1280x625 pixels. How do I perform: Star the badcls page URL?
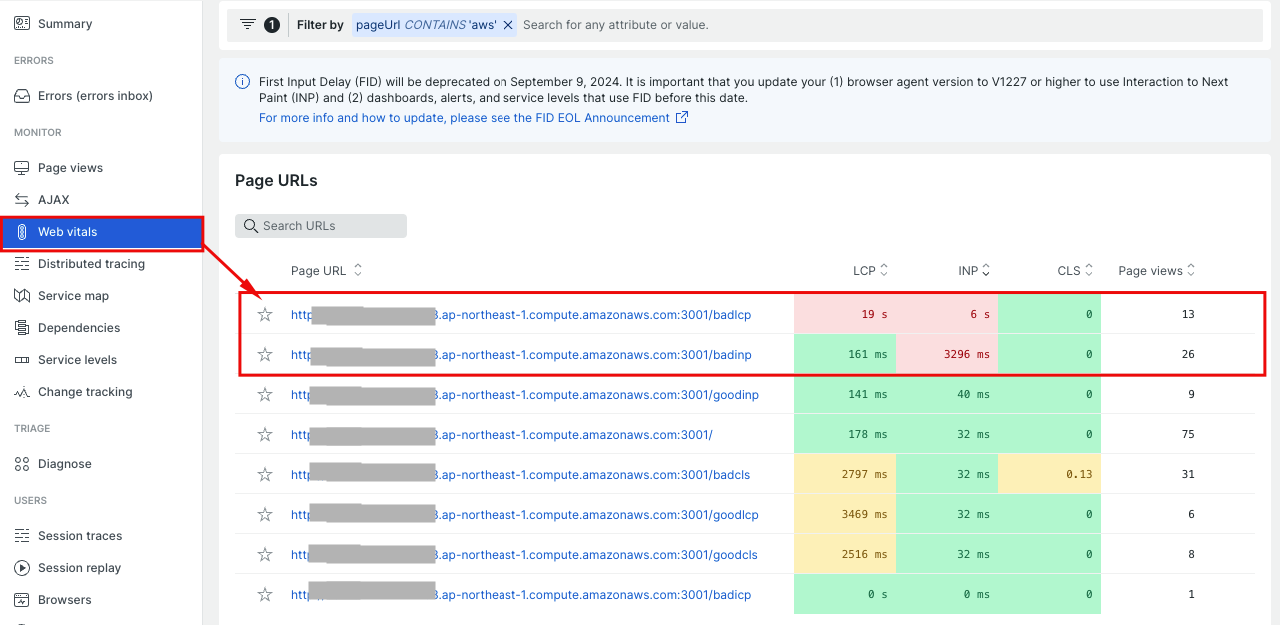coord(265,474)
